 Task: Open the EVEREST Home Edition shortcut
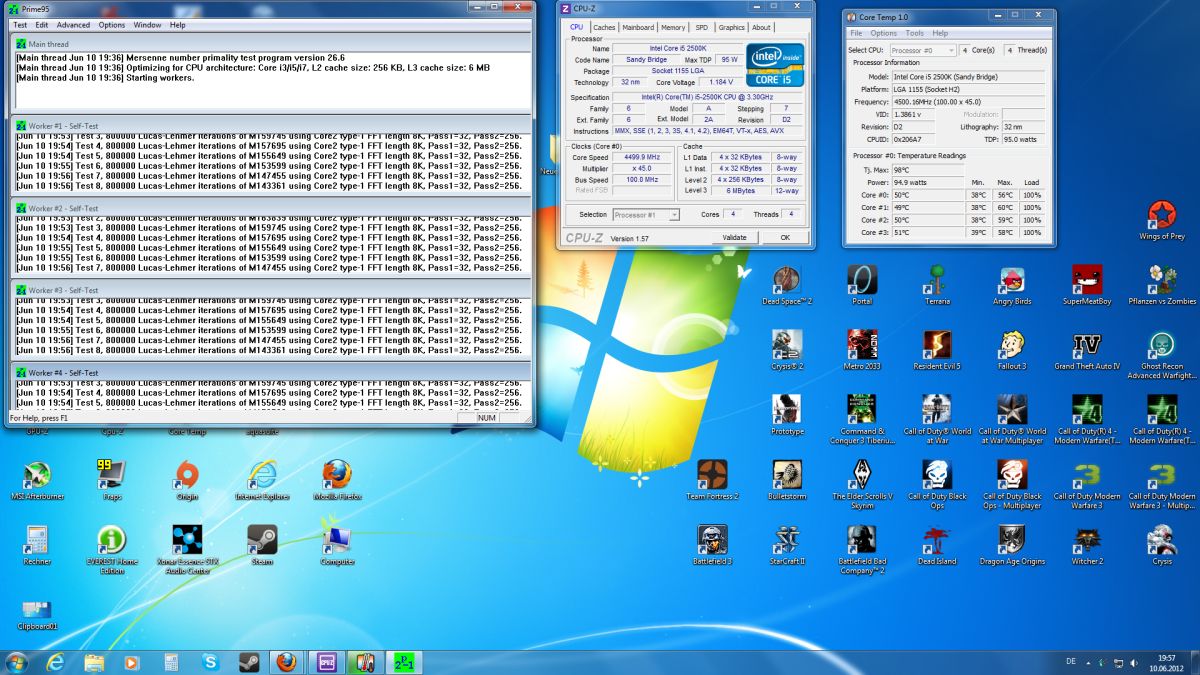pos(112,550)
